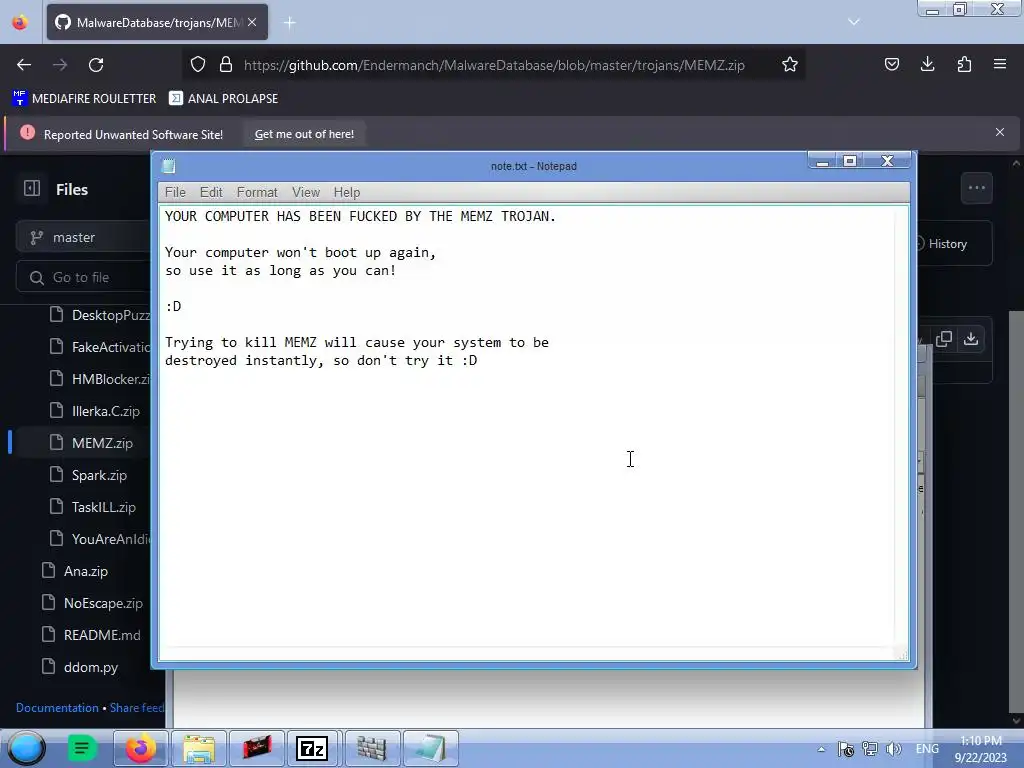Click Get me out of here!
Image resolution: width=1024 pixels, height=768 pixels.
coord(304,134)
